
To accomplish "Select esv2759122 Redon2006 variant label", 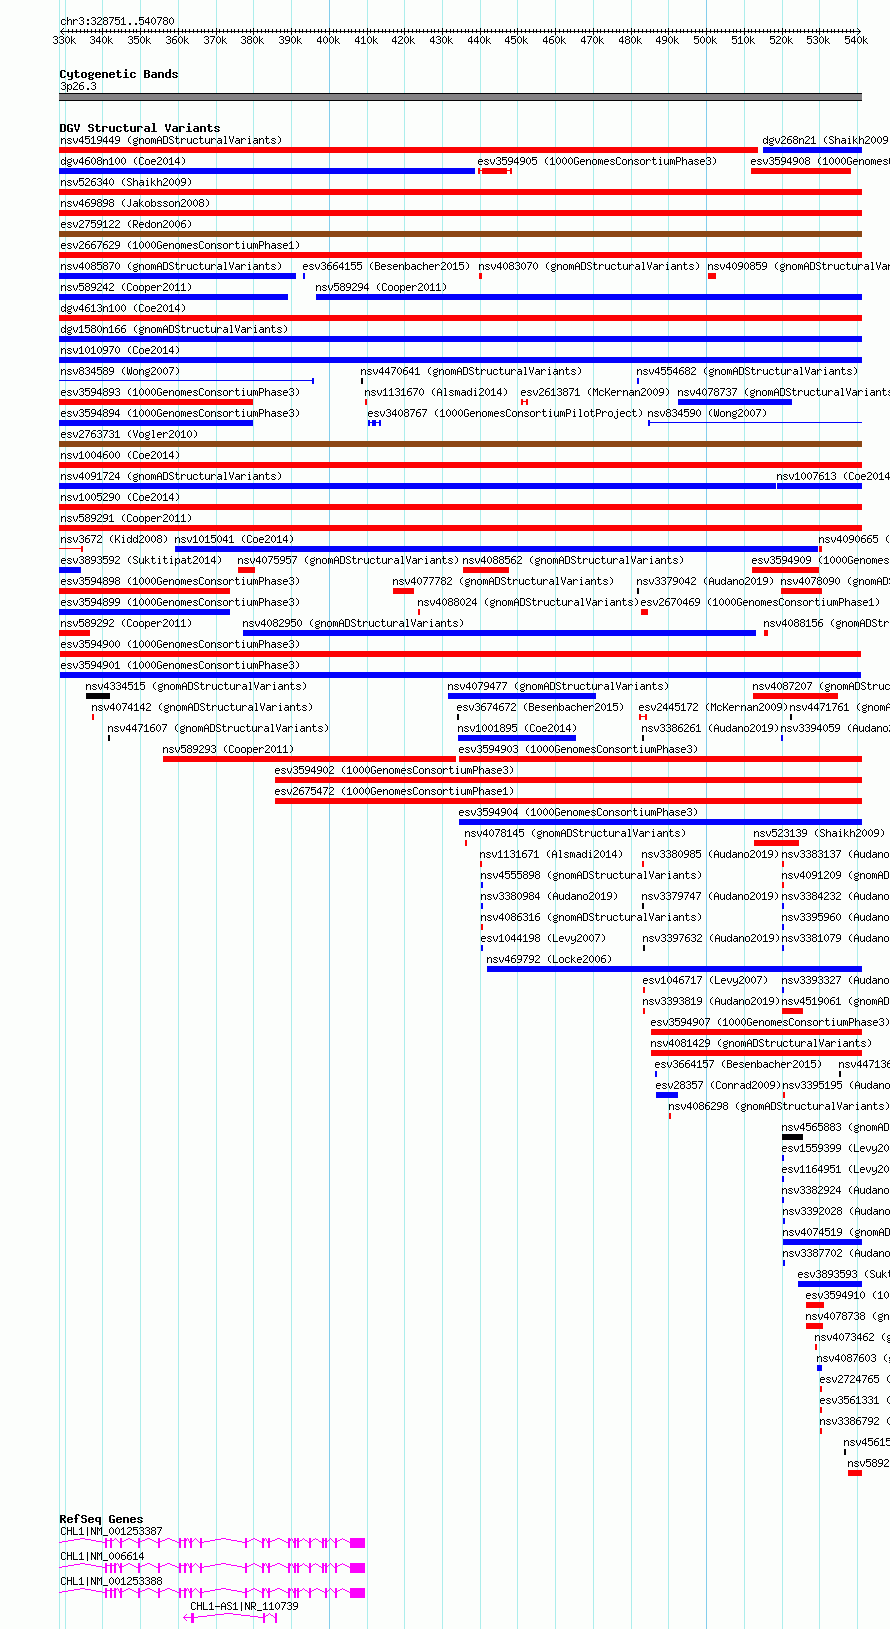I will [126, 225].
